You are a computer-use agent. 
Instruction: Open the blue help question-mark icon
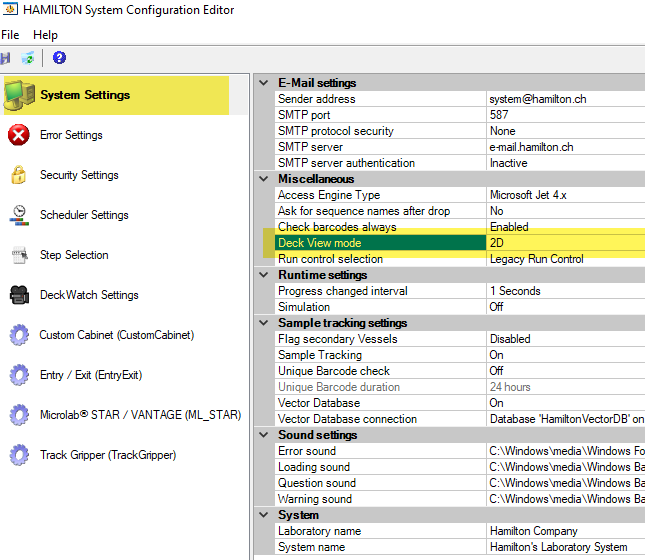pos(59,58)
